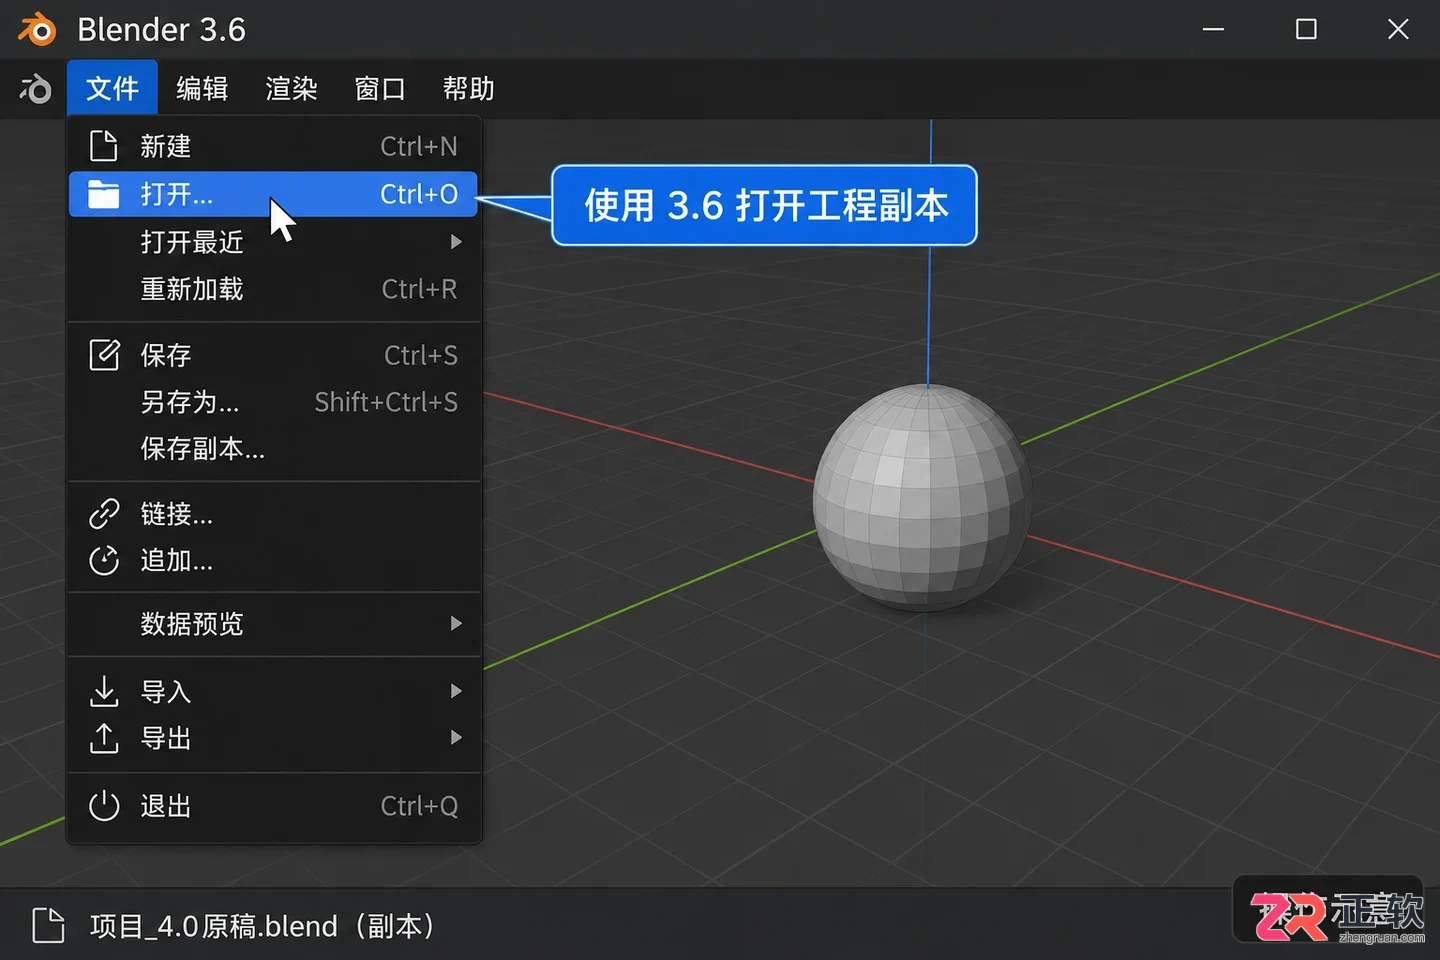This screenshot has width=1440, height=960.
Task: Click the Blender logo icon in menu bar
Action: tap(35, 89)
